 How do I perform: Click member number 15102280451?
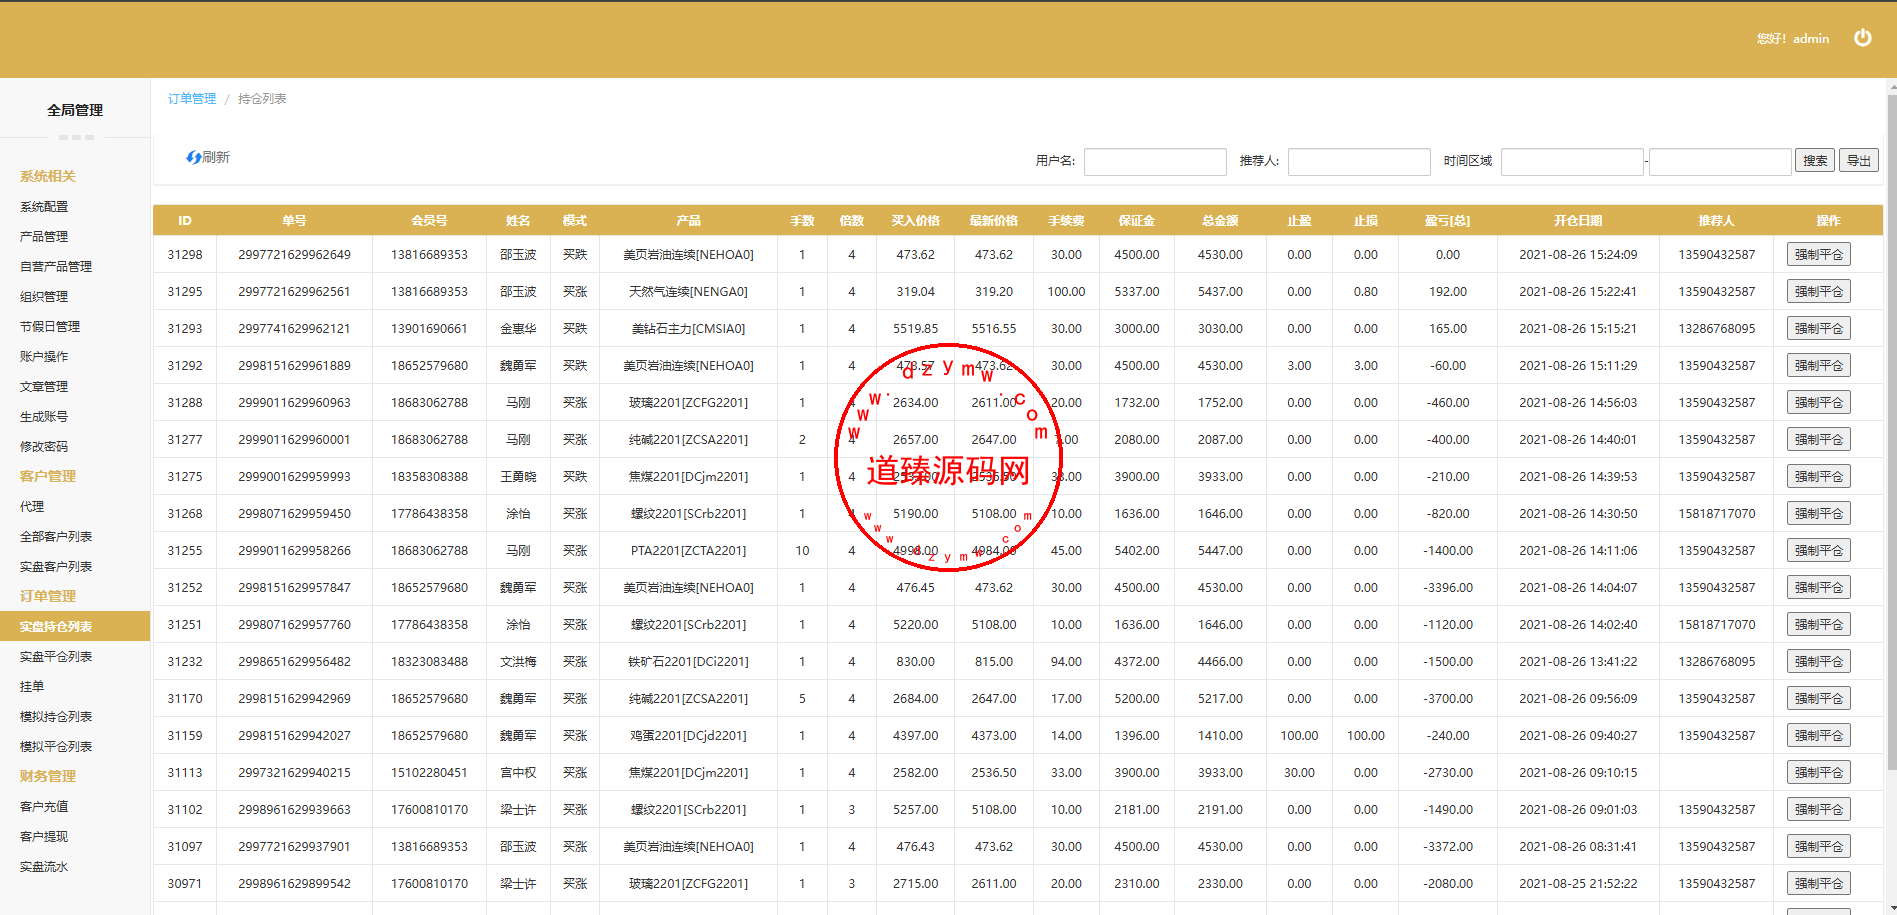coord(429,773)
